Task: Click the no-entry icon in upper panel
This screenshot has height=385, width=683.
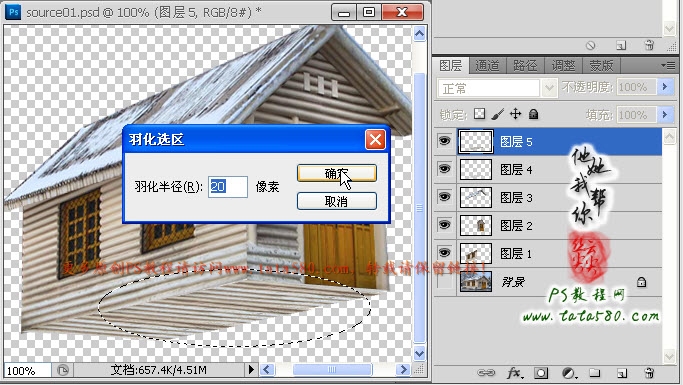Action: point(591,45)
